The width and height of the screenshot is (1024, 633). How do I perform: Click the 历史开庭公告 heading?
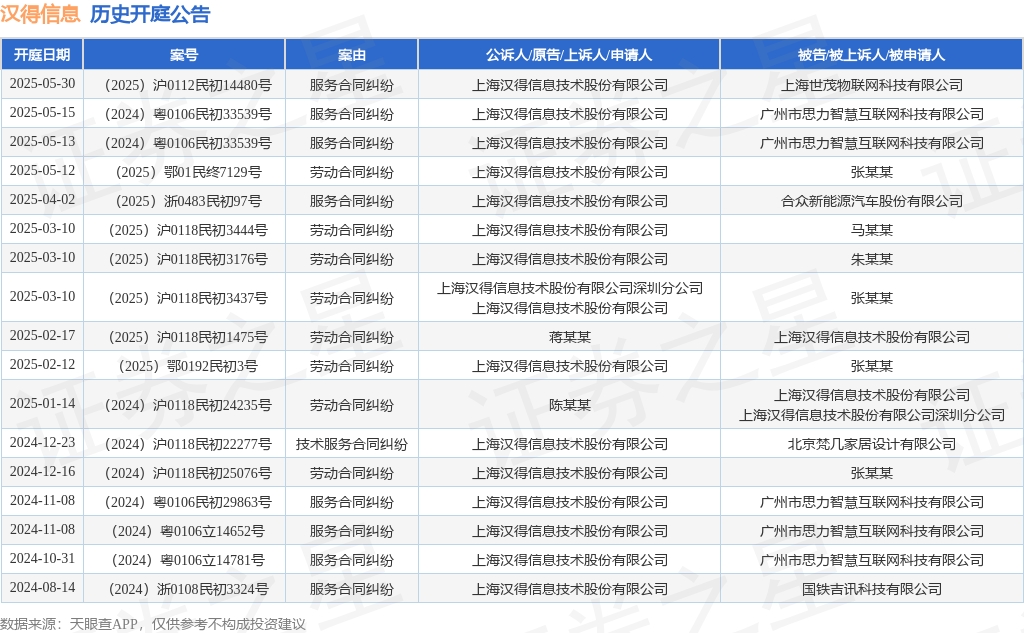tap(150, 14)
